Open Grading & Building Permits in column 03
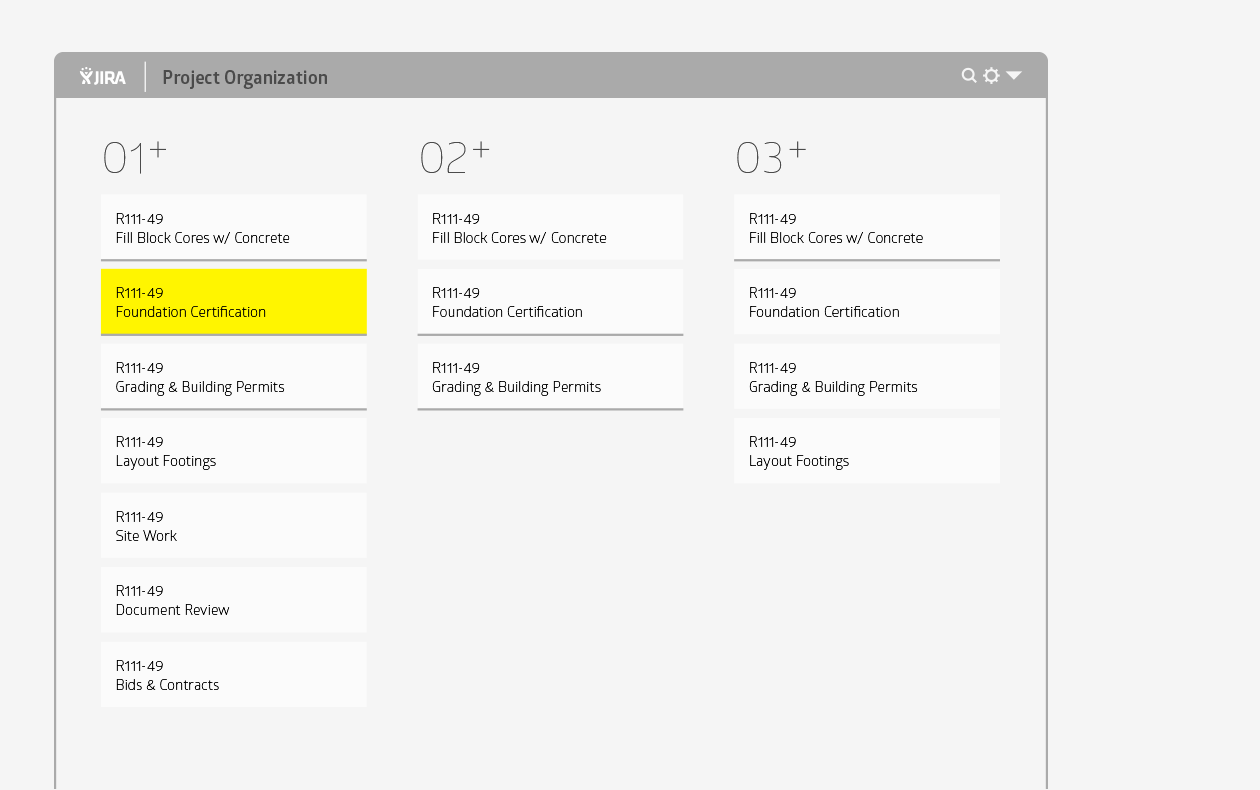Viewport: 1260px width, 790px height. tap(867, 377)
